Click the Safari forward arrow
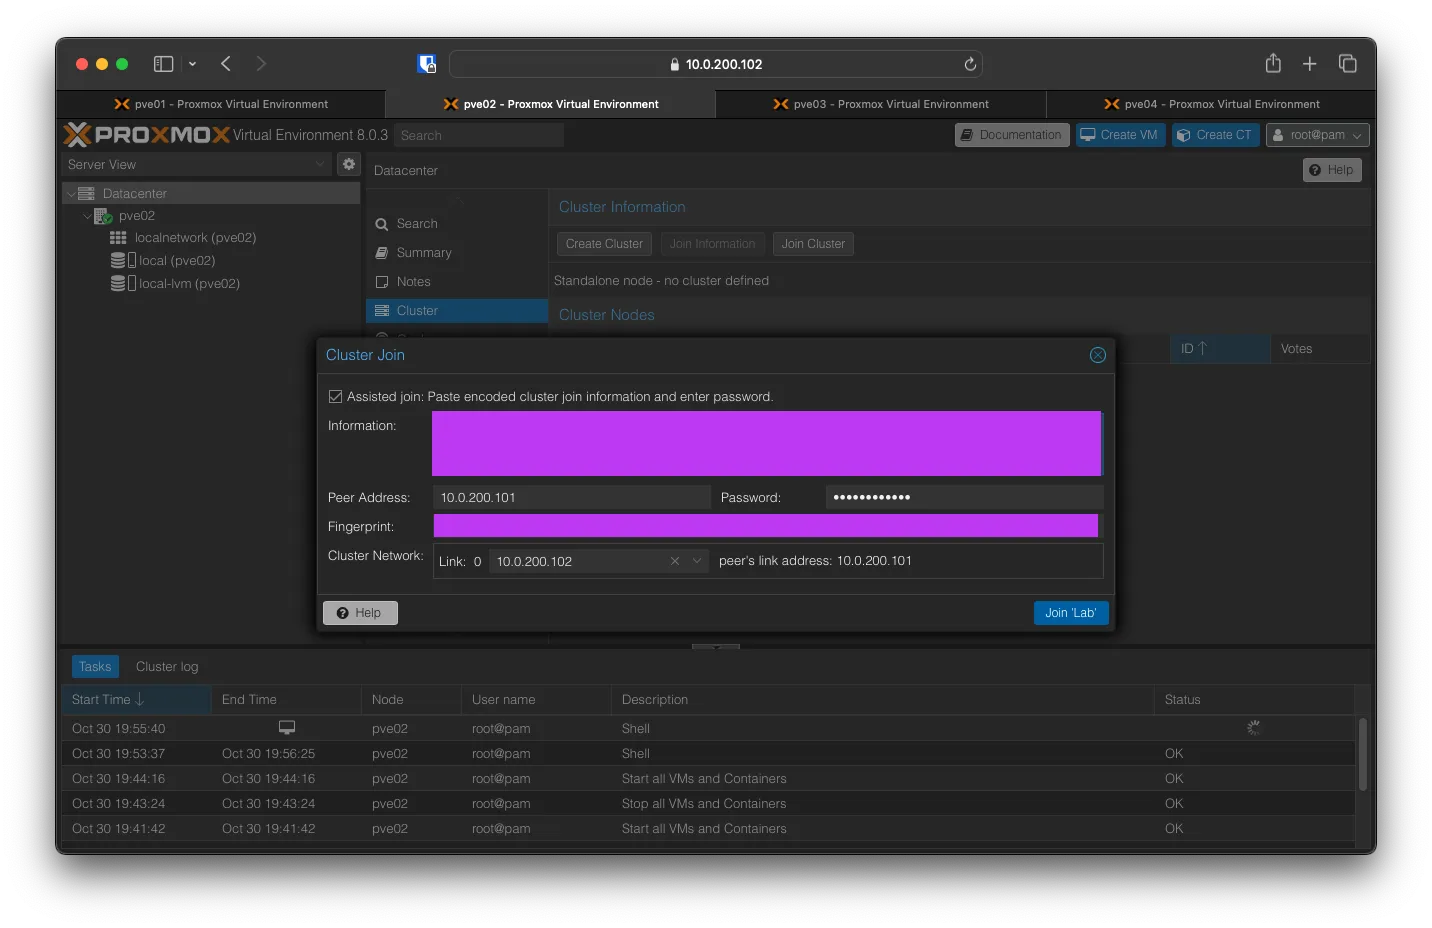Viewport: 1432px width, 928px height. [261, 64]
